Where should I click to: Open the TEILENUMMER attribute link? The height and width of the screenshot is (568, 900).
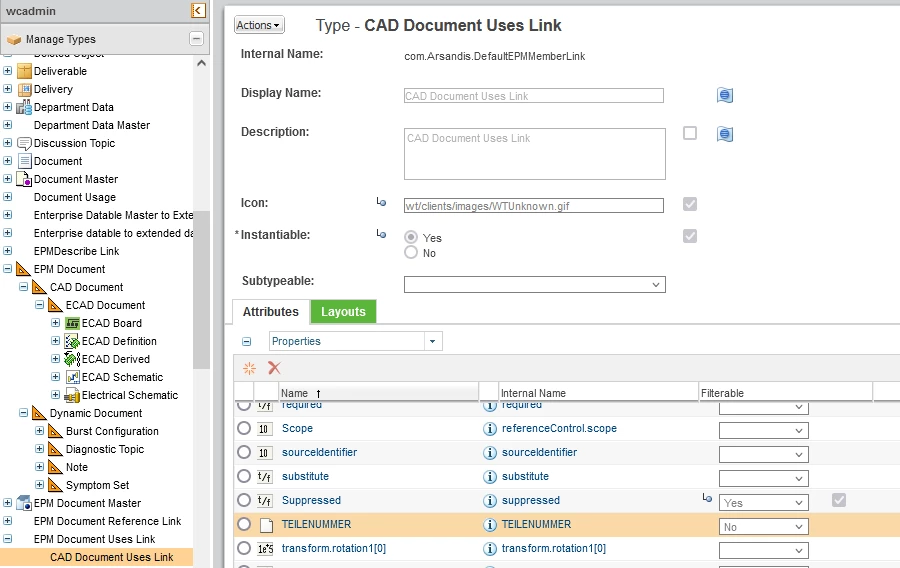point(316,524)
